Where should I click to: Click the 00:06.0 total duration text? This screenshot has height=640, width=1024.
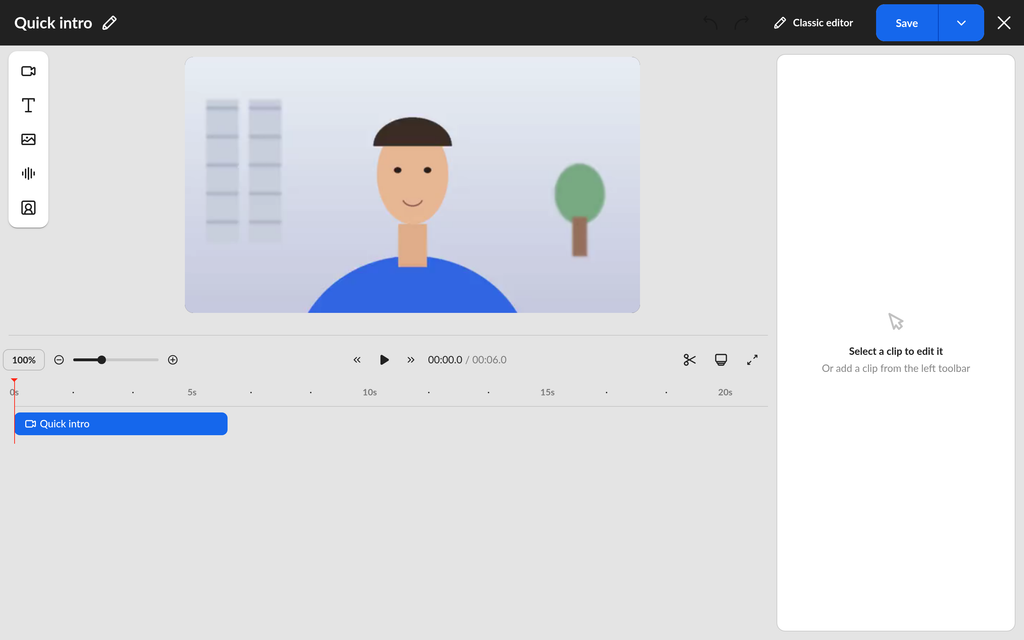point(489,360)
